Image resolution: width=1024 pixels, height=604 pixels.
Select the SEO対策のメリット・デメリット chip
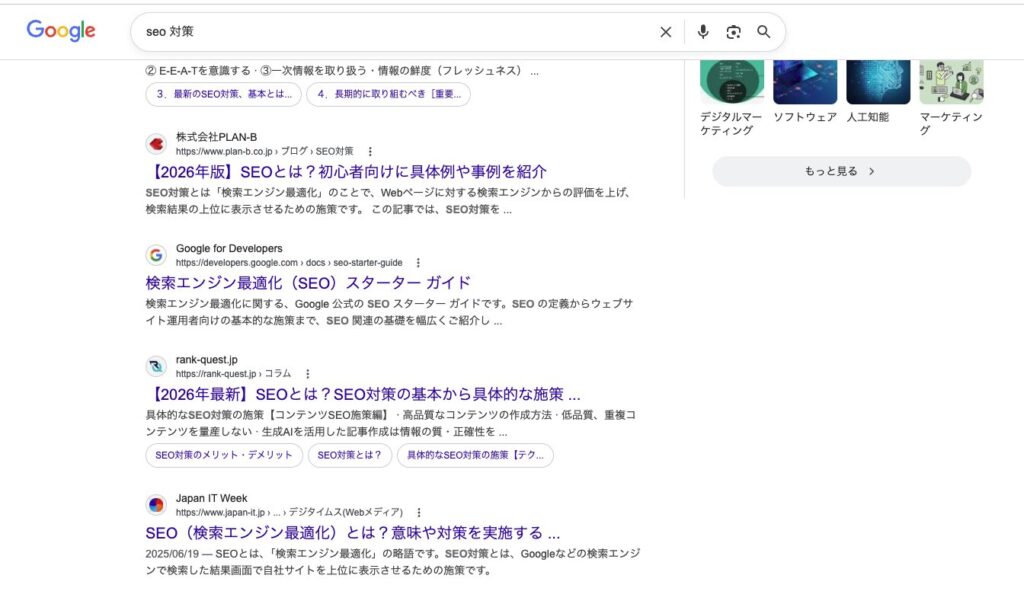[x=224, y=455]
